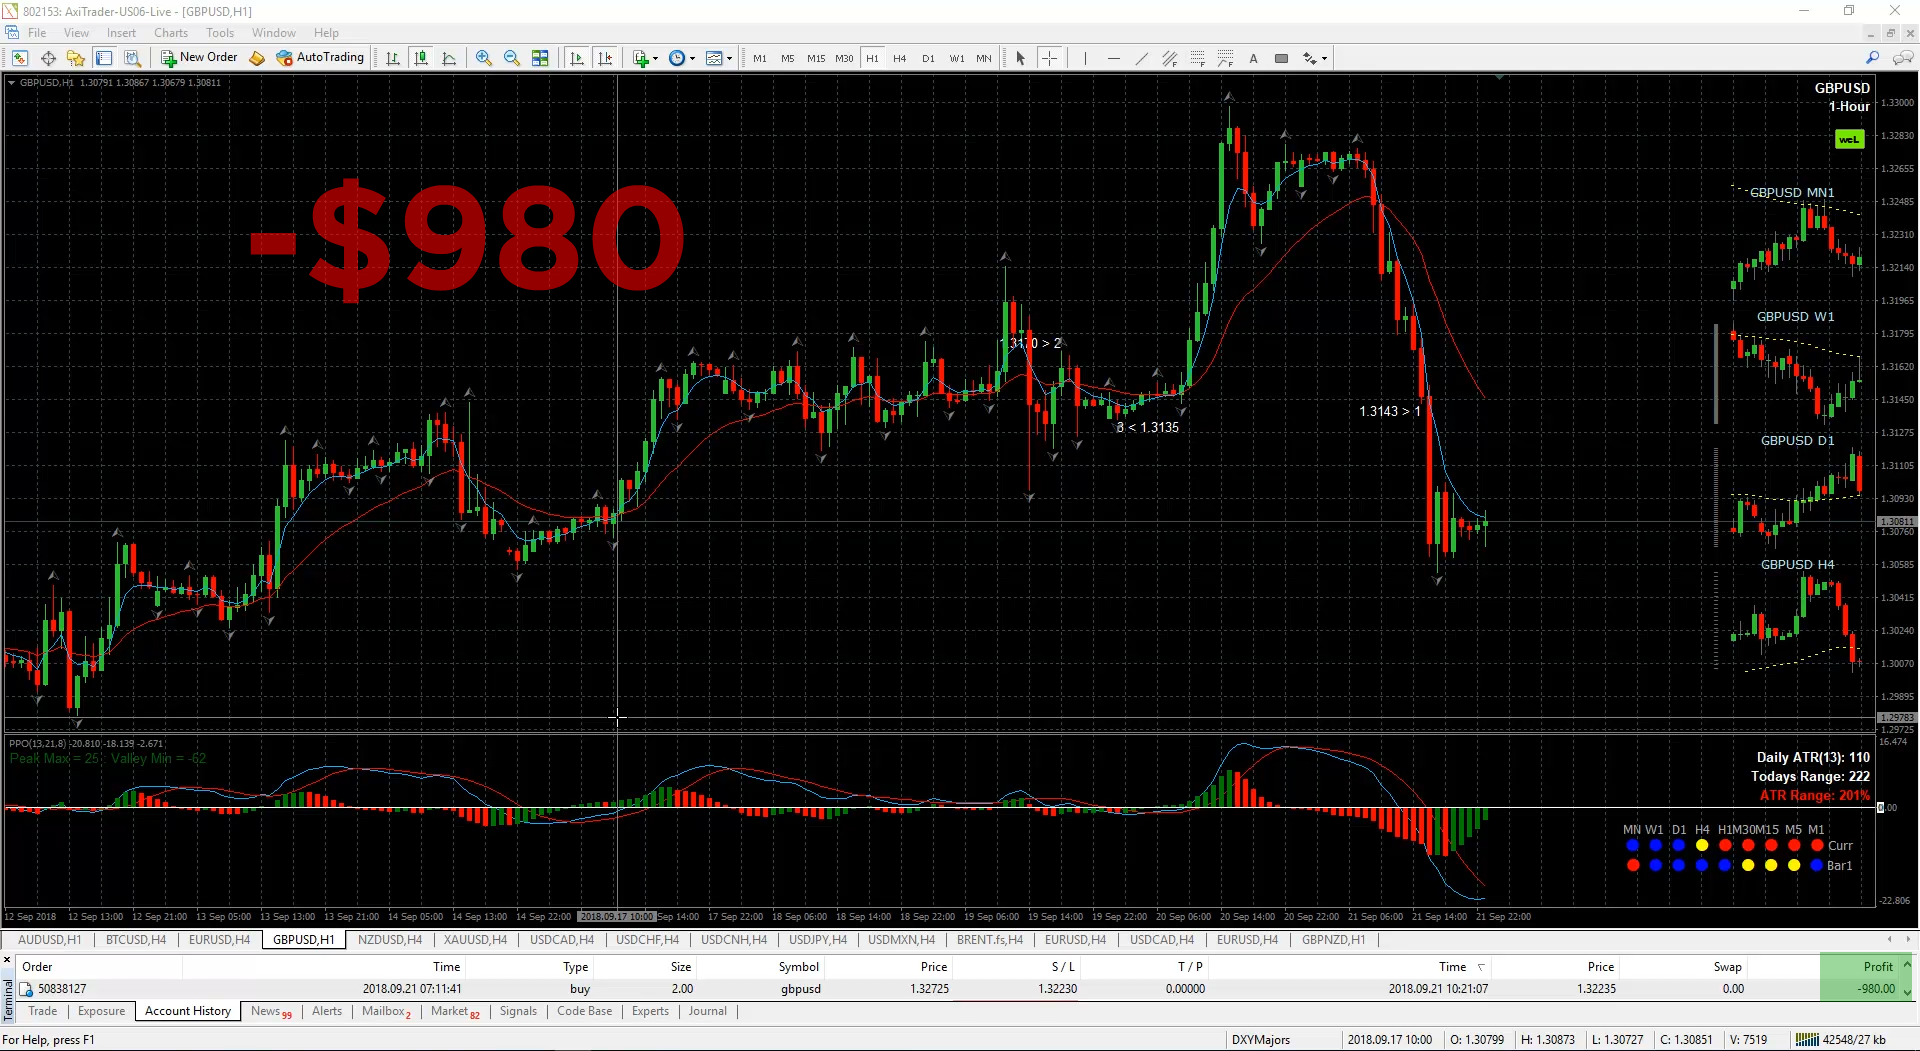This screenshot has height=1051, width=1920.
Task: Add indicator via the Indicators list icon
Action: coord(641,58)
